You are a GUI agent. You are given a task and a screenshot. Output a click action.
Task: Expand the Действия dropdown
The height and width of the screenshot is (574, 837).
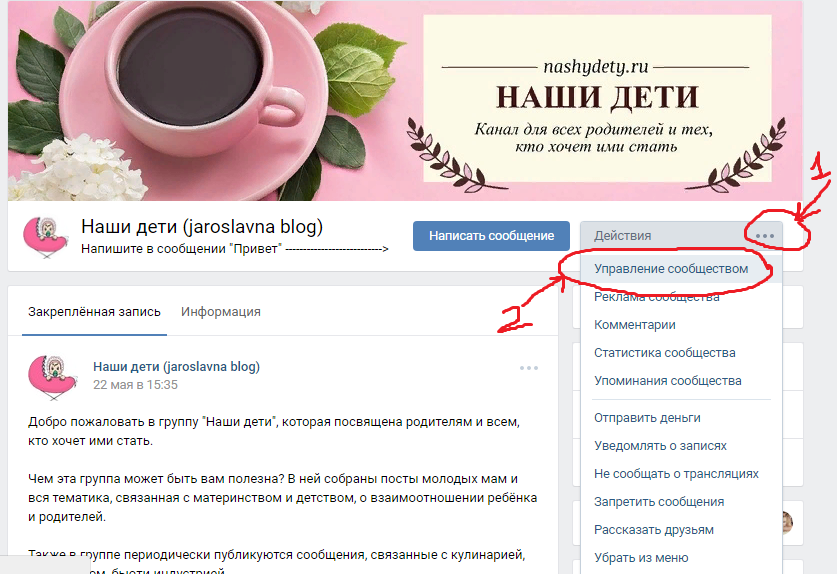(681, 235)
